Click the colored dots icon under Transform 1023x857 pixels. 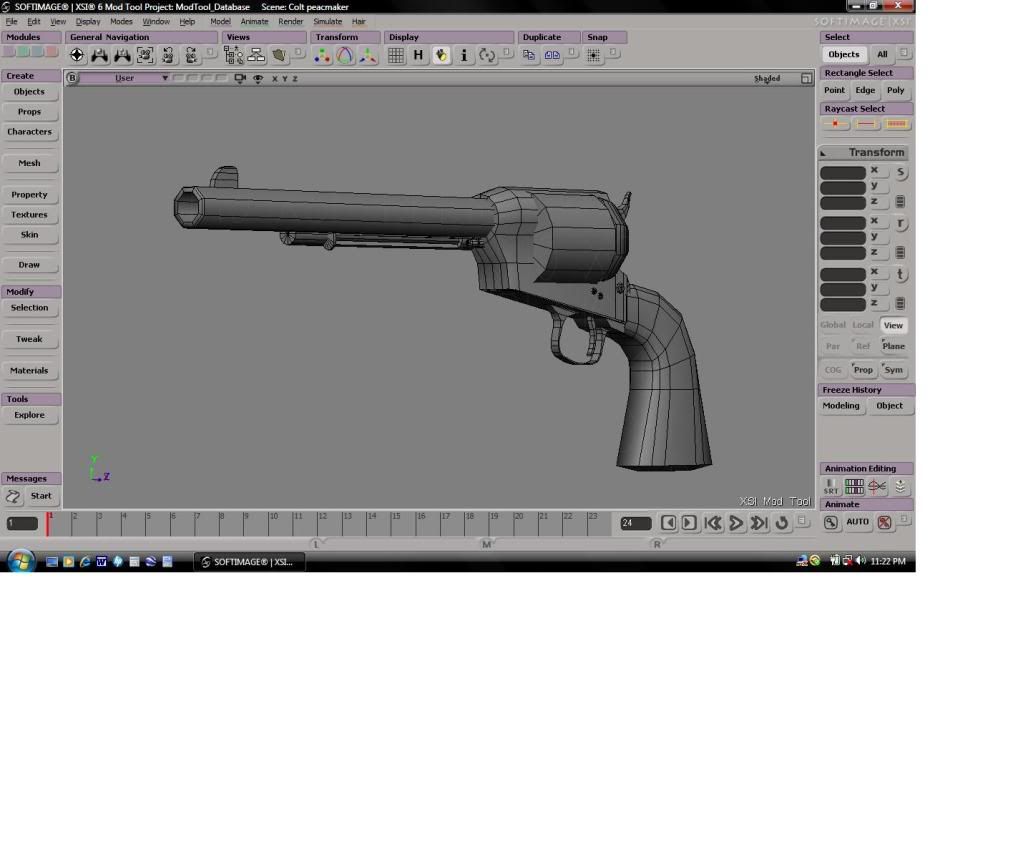pyautogui.click(x=322, y=56)
